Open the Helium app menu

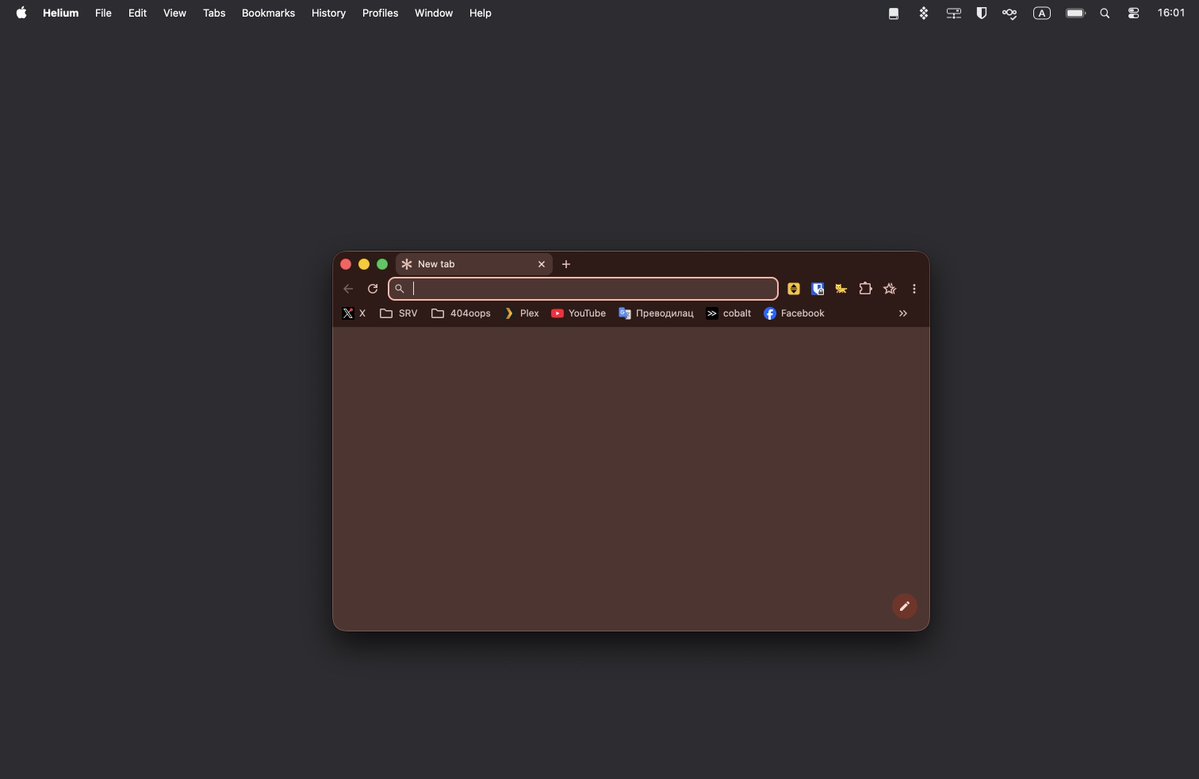tap(60, 13)
